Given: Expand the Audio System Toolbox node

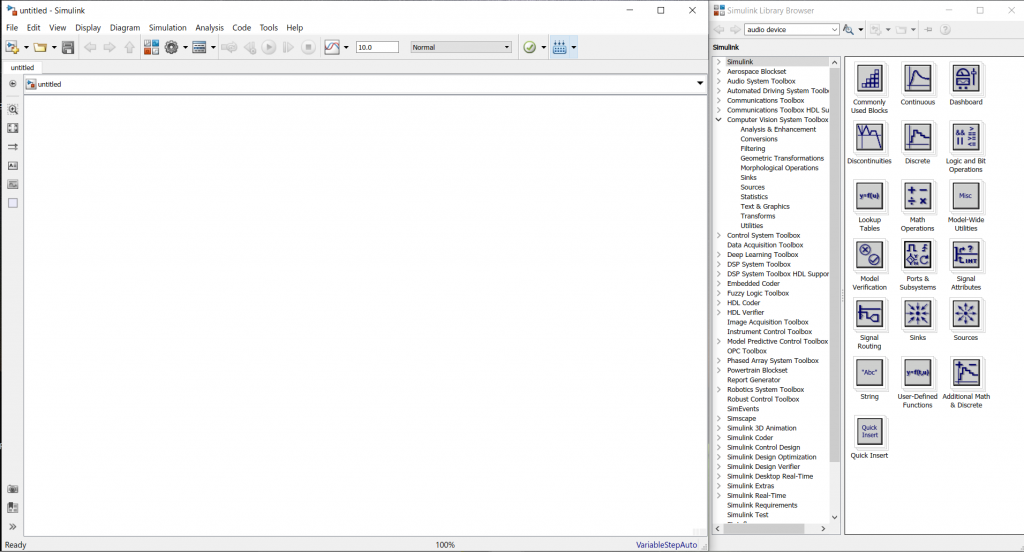Looking at the screenshot, I should 719,81.
